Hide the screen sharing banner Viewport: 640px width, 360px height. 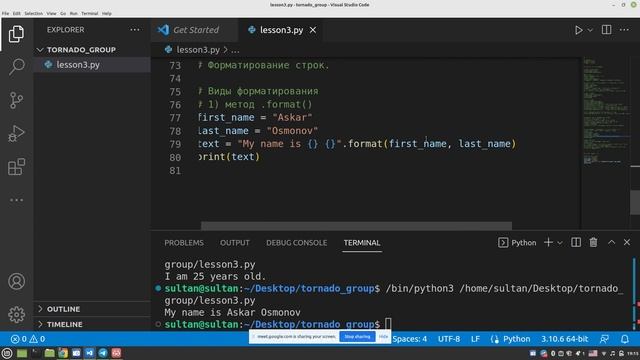(383, 337)
